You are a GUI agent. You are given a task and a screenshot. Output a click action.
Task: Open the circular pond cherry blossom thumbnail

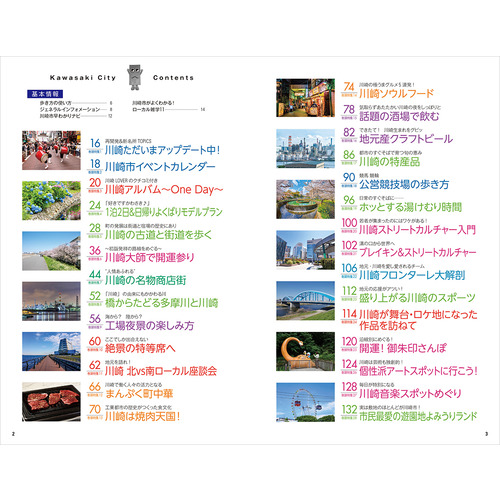pyautogui.click(x=305, y=199)
